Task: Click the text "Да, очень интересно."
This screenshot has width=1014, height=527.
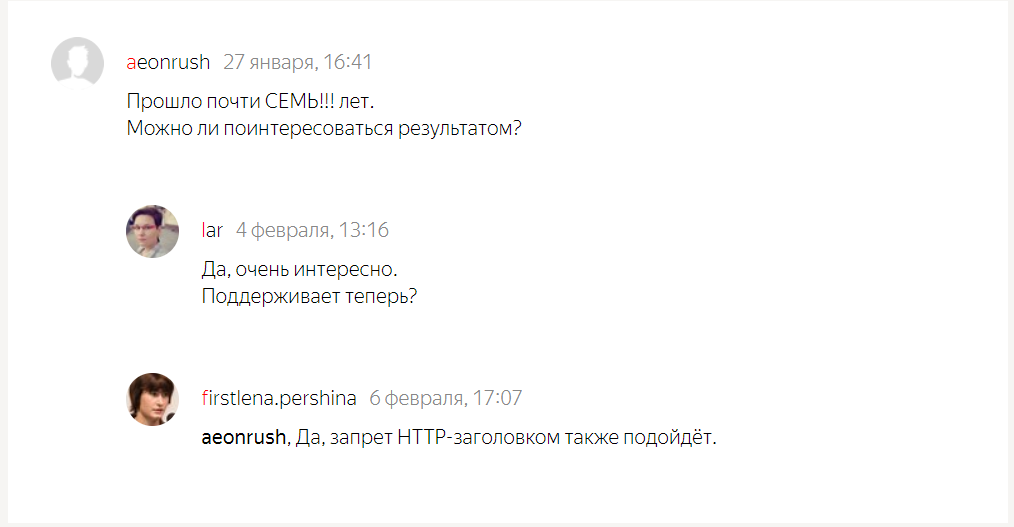Action: pos(300,269)
